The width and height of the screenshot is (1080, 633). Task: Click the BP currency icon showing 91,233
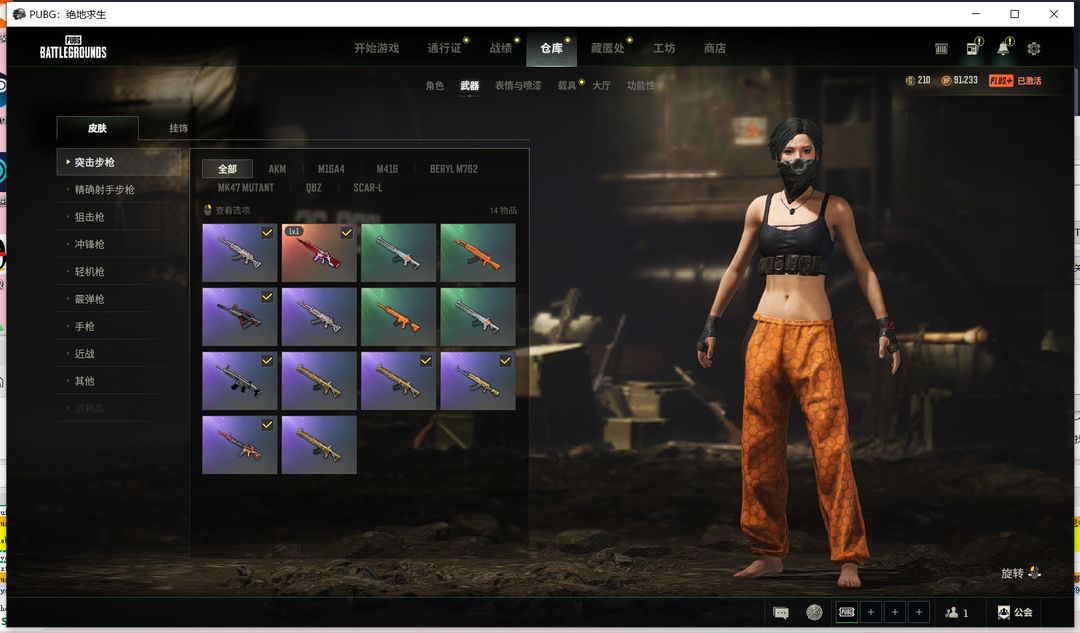946,81
